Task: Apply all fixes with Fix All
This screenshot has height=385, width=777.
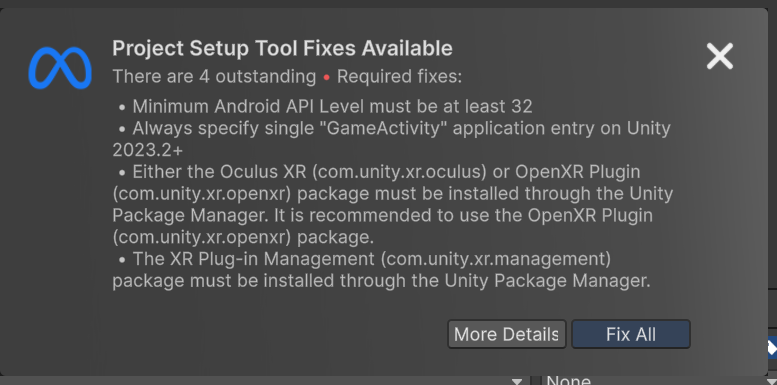Action: click(631, 334)
